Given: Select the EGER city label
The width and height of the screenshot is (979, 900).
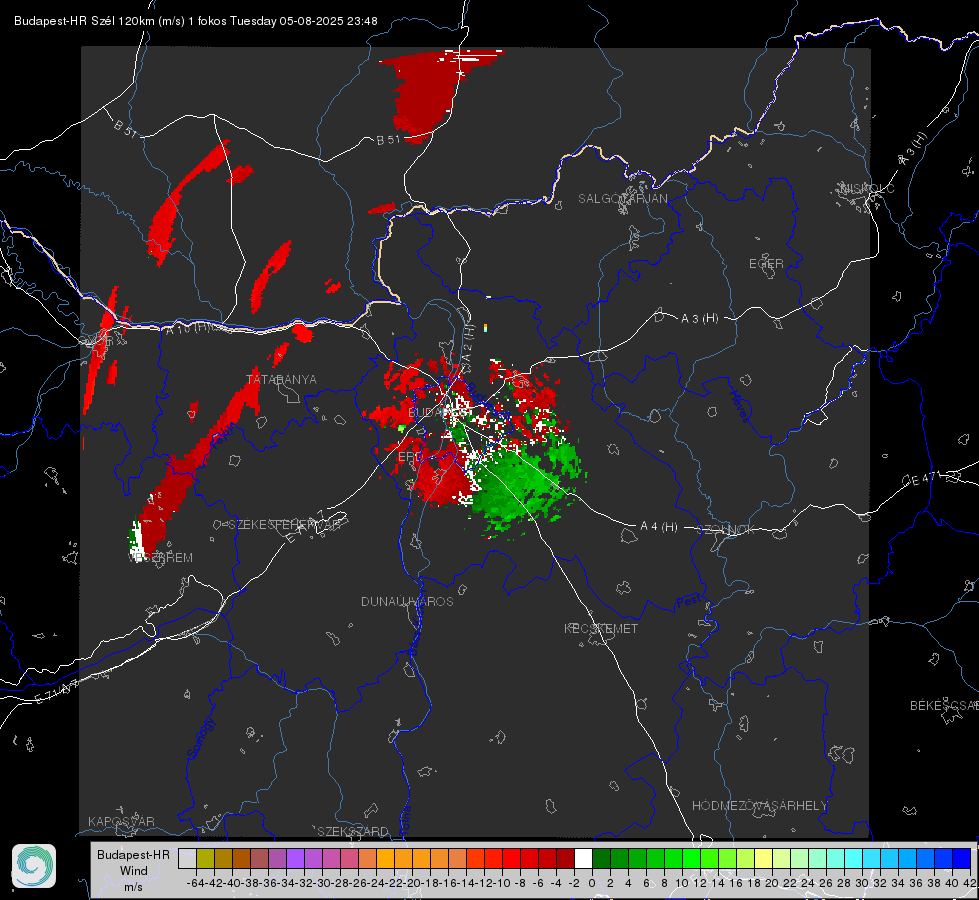Looking at the screenshot, I should tap(766, 264).
